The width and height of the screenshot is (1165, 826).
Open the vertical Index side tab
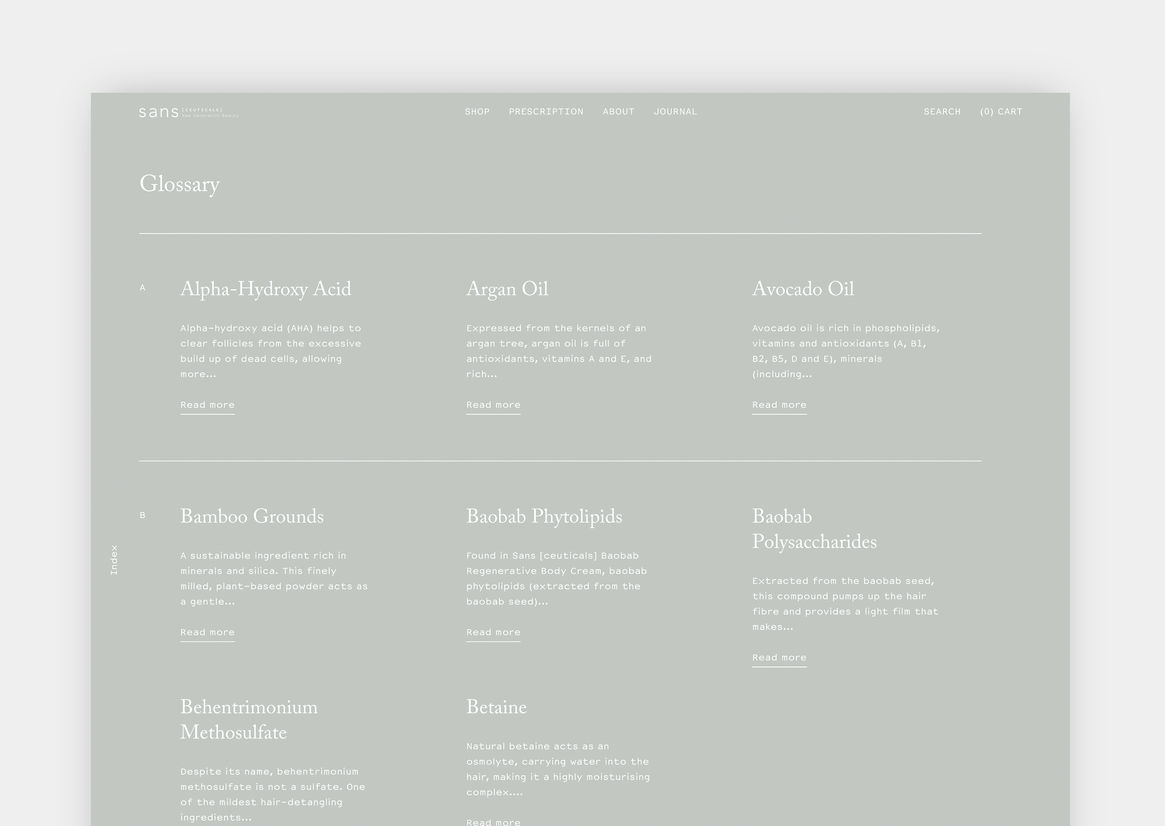114,560
